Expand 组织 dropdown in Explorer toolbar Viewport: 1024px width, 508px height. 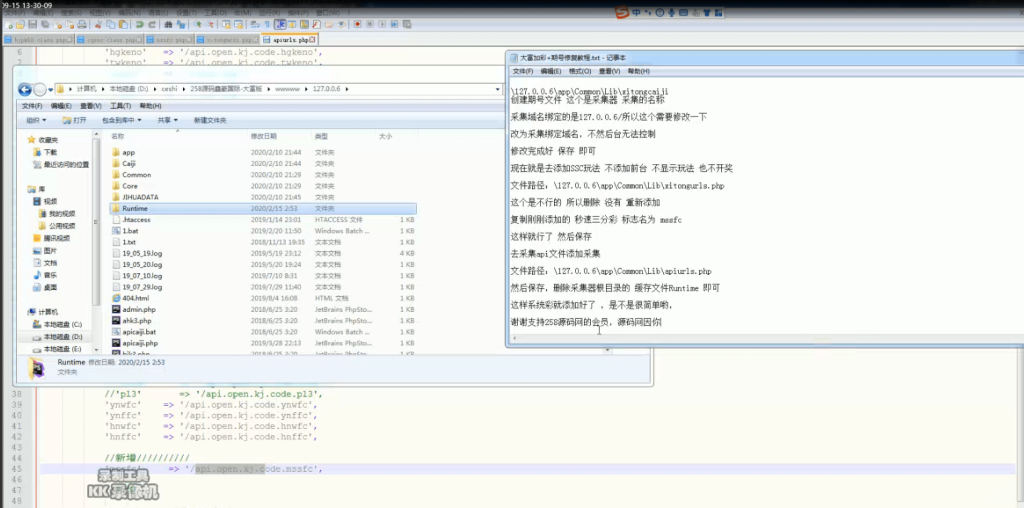[x=35, y=120]
